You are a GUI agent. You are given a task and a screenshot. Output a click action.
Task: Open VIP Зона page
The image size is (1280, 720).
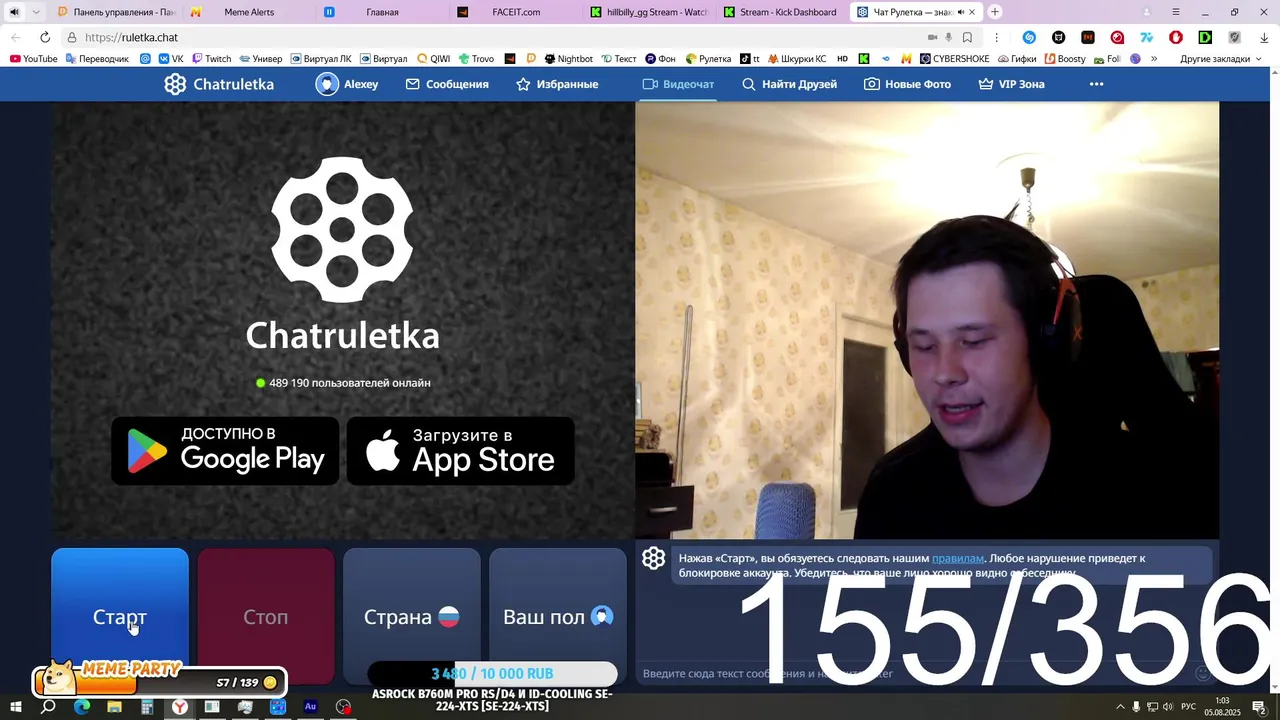1011,84
